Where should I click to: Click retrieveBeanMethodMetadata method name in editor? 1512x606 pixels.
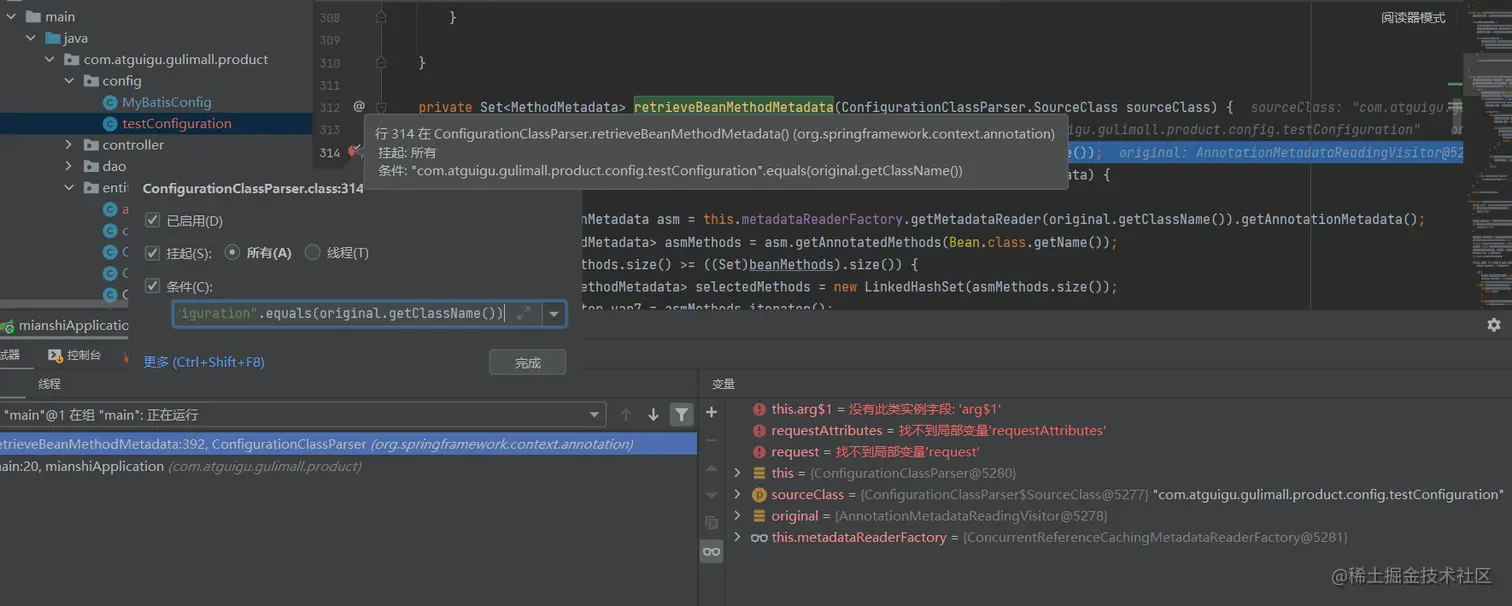733,107
